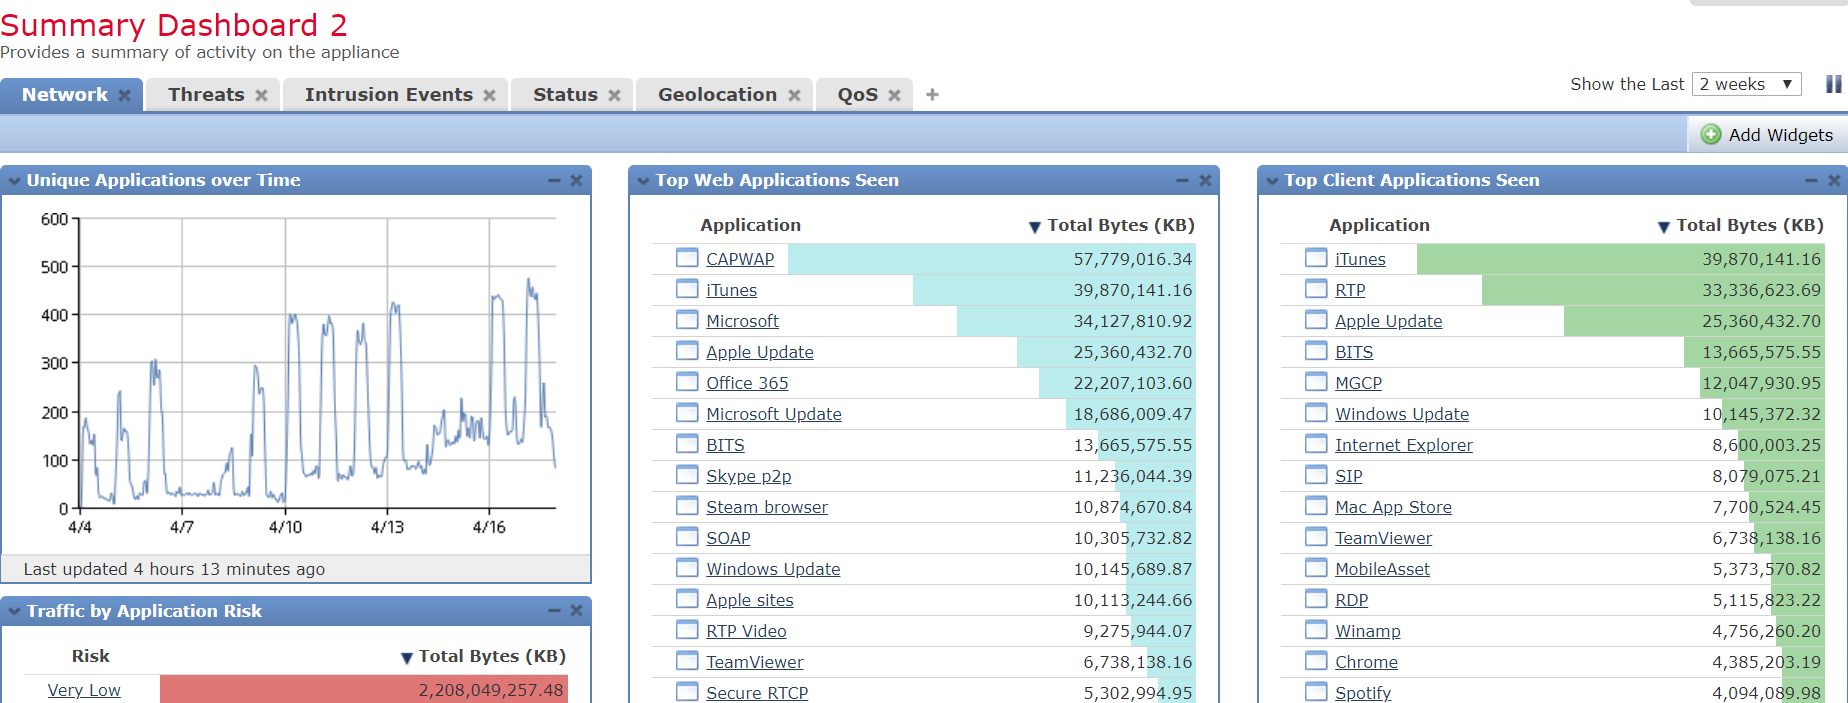Sort risk table by Total Bytes arrow

[407, 658]
